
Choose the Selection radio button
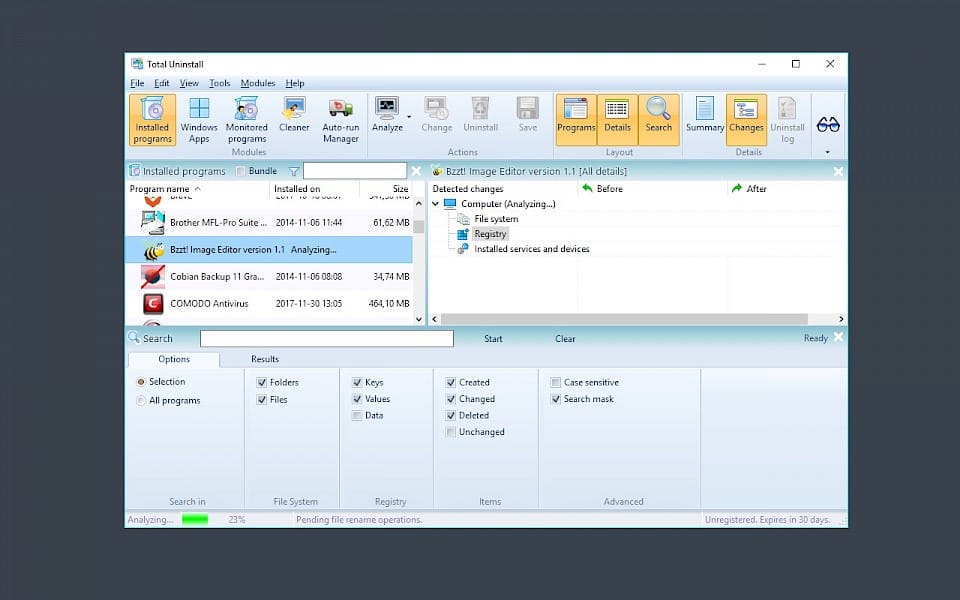(x=141, y=382)
